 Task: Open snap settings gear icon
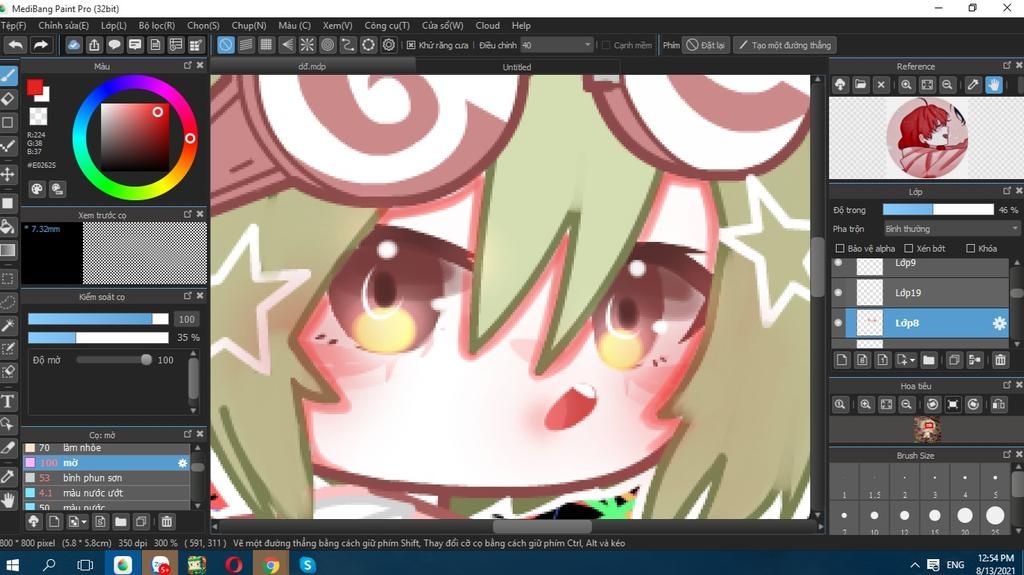[389, 45]
